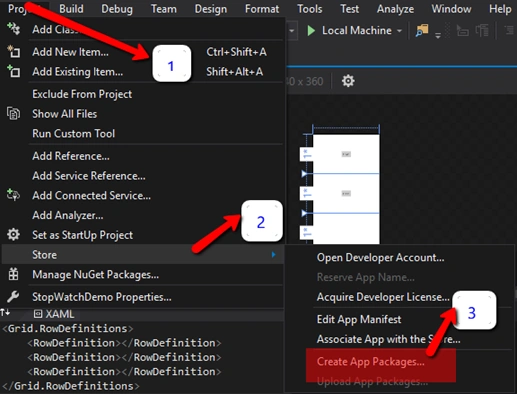Click the Add New Item icon
The width and height of the screenshot is (517, 394).
[14, 51]
